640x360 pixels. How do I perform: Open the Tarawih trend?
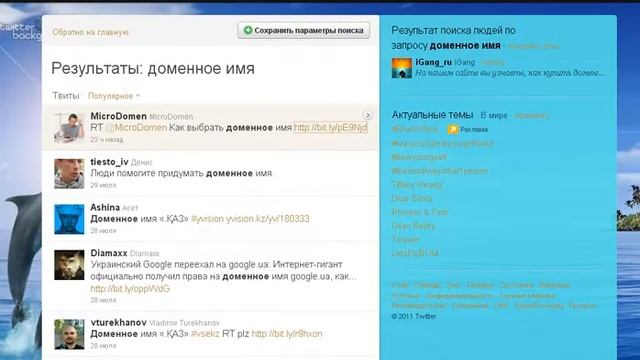click(405, 240)
